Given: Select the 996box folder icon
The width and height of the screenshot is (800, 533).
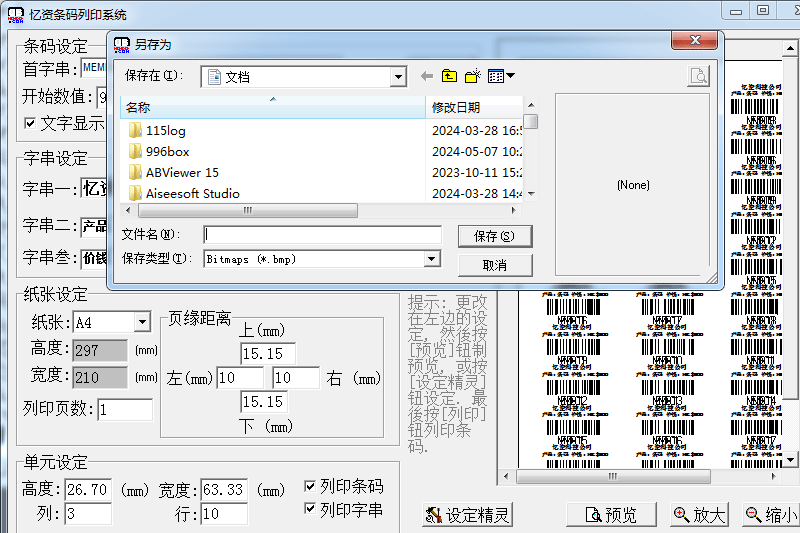Looking at the screenshot, I should pos(135,151).
